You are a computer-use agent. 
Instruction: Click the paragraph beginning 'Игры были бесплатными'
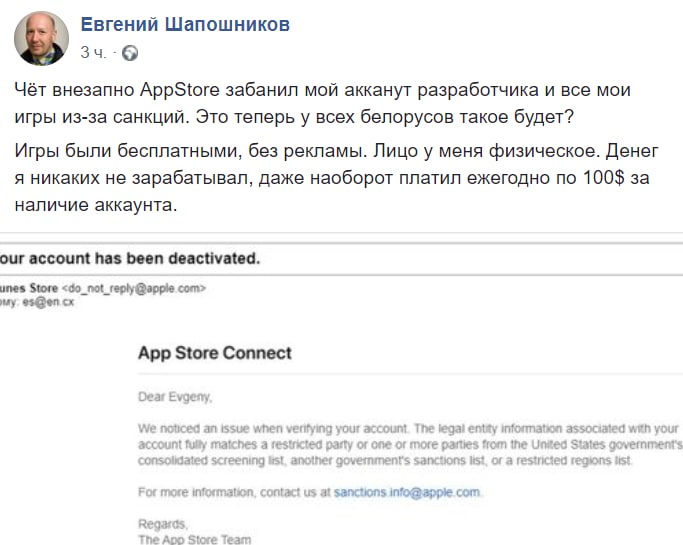pyautogui.click(x=336, y=178)
